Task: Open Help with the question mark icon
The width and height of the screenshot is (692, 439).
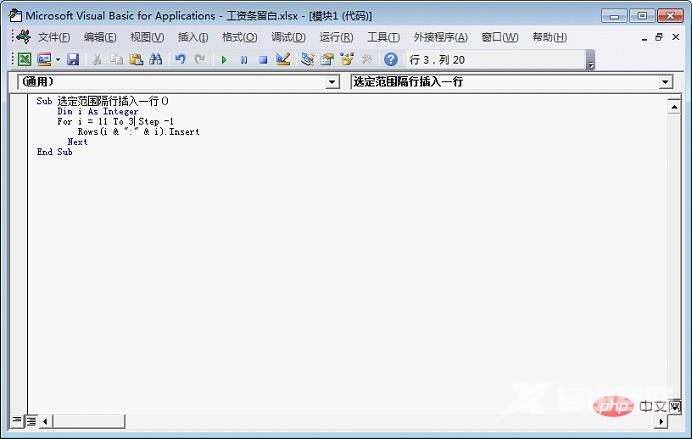Action: pos(390,60)
